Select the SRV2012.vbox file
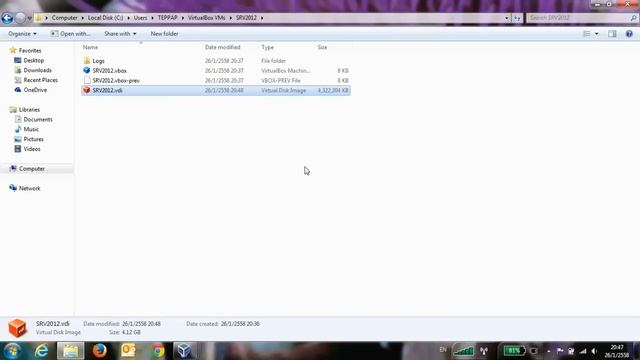This screenshot has height=360, width=640. [109, 71]
